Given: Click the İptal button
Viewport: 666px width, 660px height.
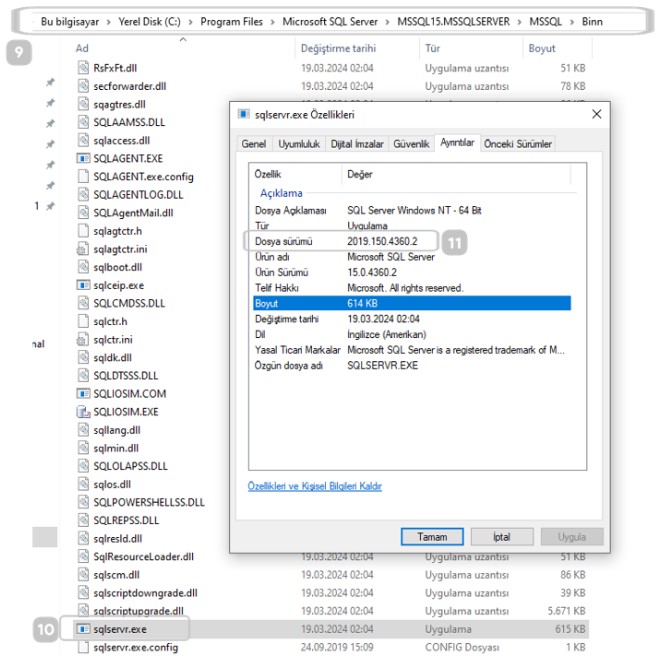Looking at the screenshot, I should (x=501, y=537).
